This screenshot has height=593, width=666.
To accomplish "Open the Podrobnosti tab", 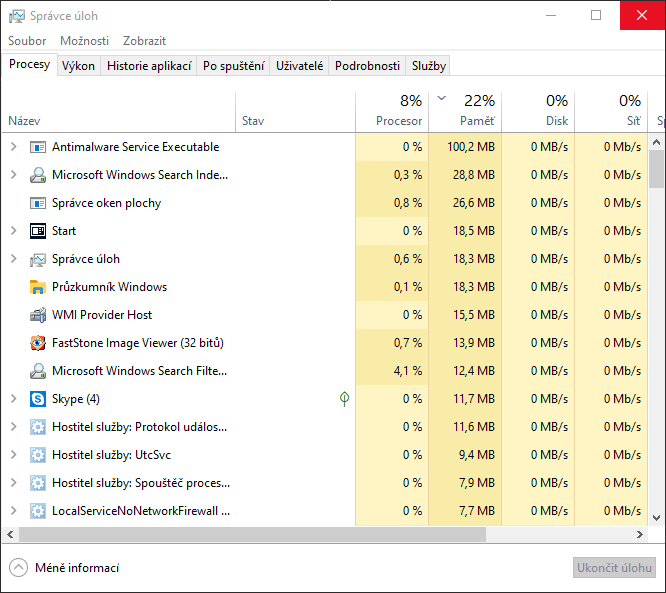I will (367, 66).
